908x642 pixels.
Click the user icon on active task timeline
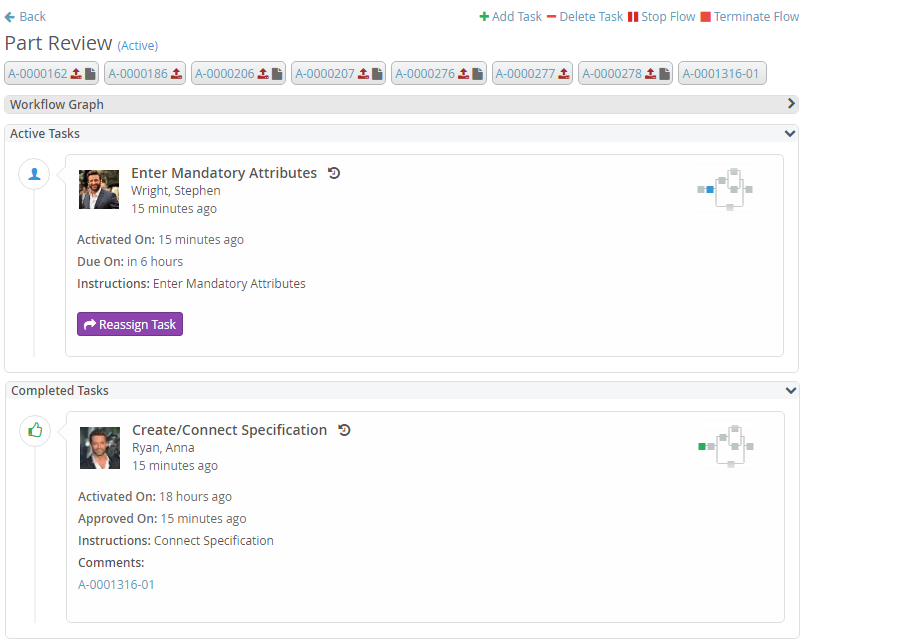pyautogui.click(x=35, y=174)
